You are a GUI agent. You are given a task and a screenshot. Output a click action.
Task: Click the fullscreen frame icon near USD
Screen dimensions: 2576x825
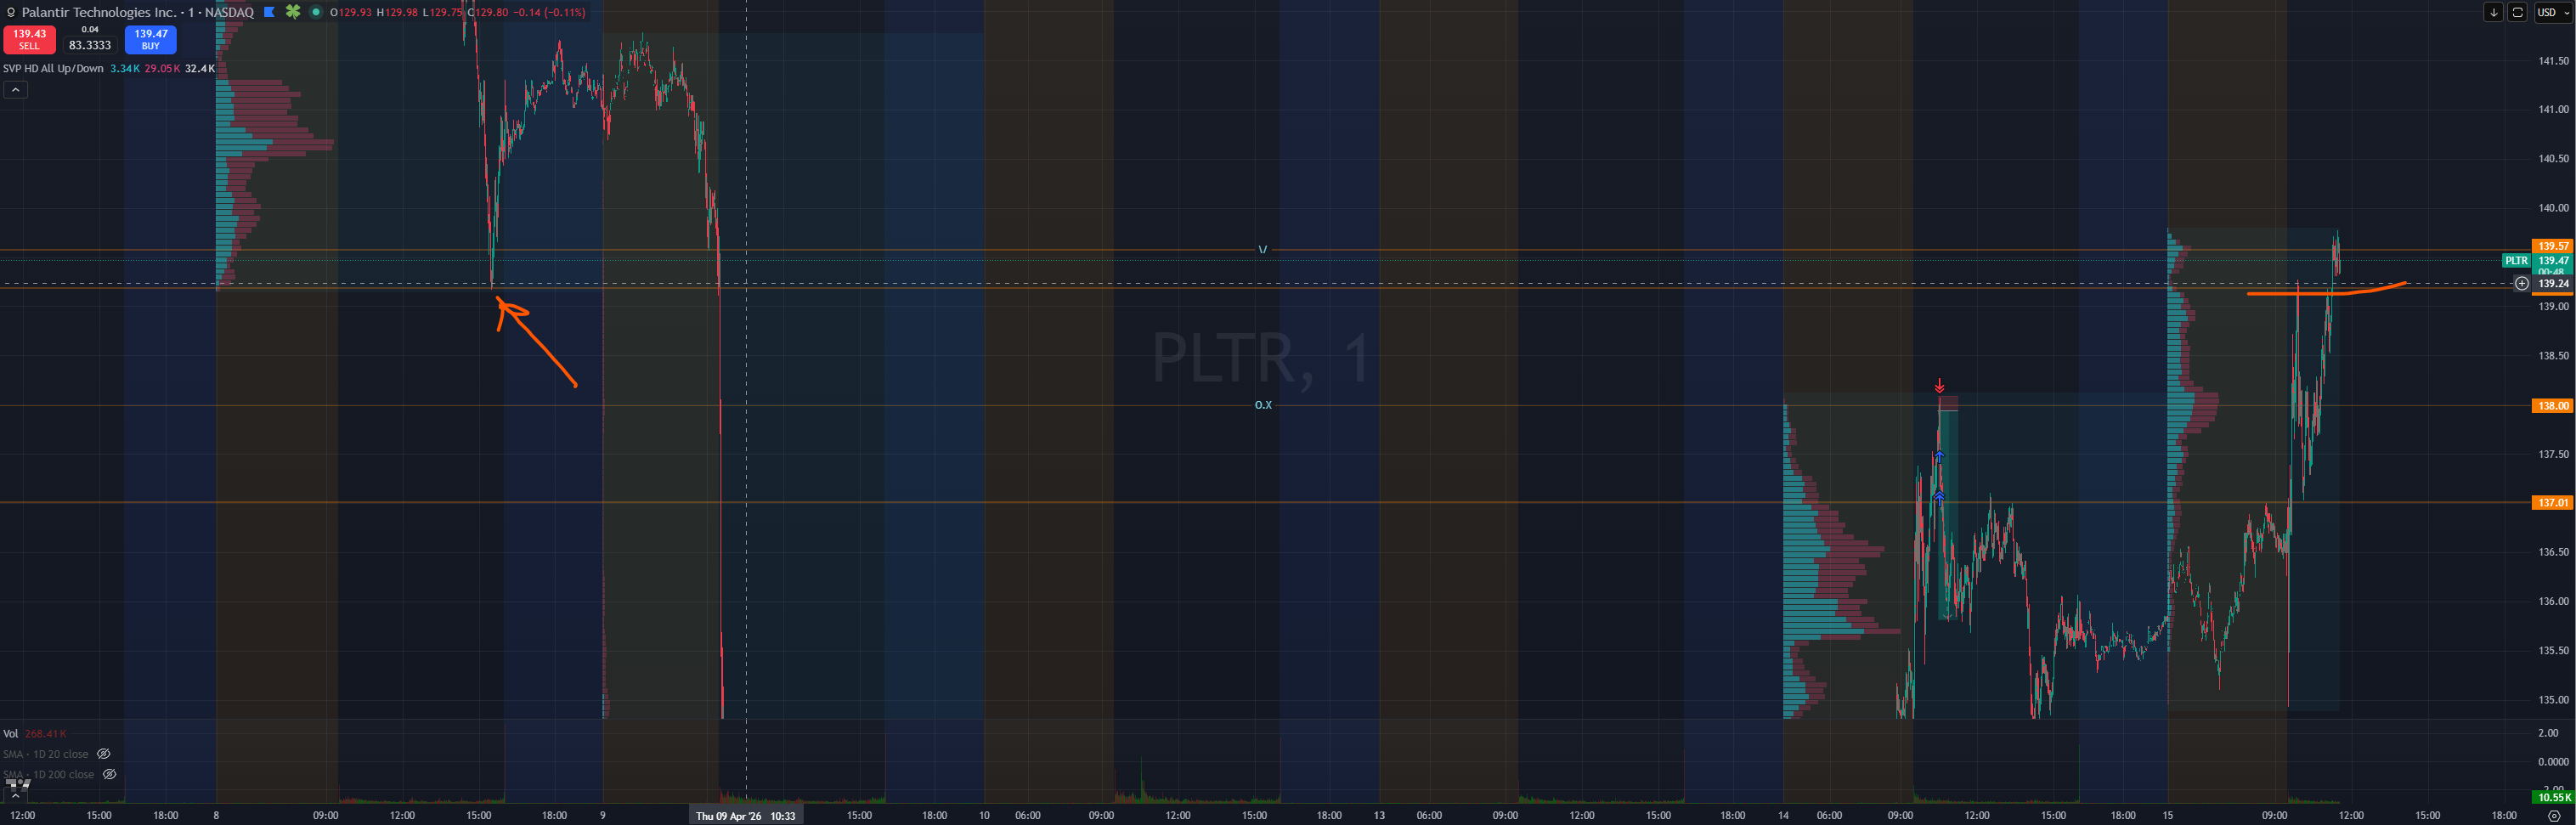tap(2517, 12)
